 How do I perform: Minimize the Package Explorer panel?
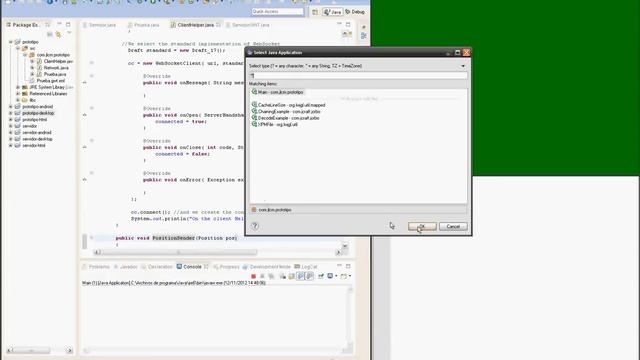[59, 24]
